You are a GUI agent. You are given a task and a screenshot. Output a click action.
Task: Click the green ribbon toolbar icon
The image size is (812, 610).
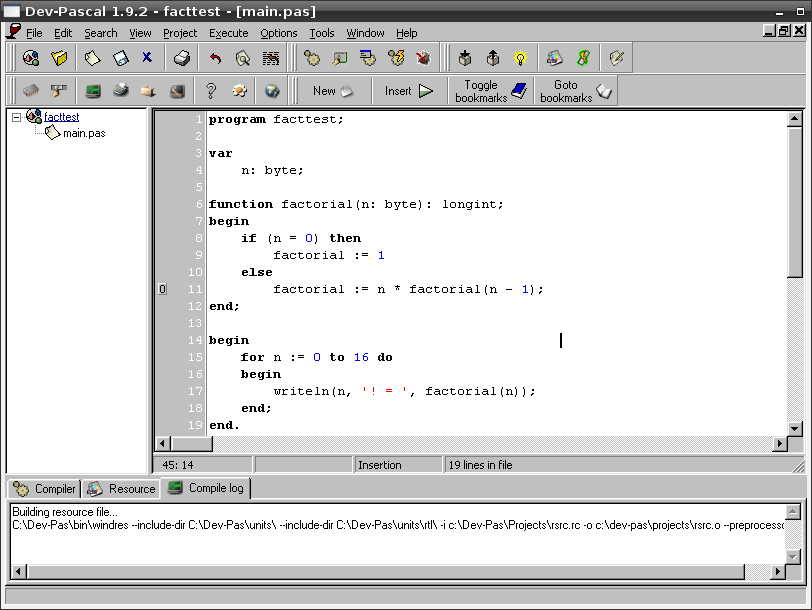[x=583, y=58]
